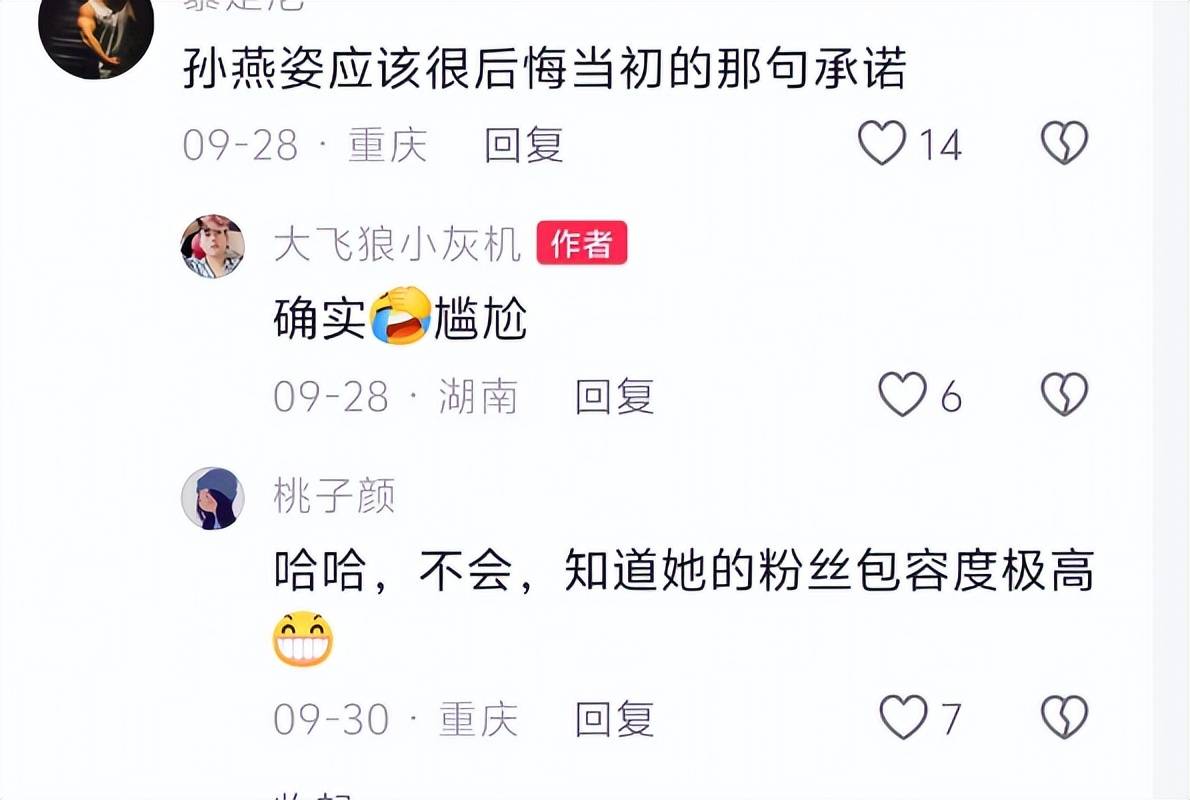Viewport: 1190px width, 800px height.
Task: Dislike the 孙燕姿 promise comment
Action: tap(1064, 143)
